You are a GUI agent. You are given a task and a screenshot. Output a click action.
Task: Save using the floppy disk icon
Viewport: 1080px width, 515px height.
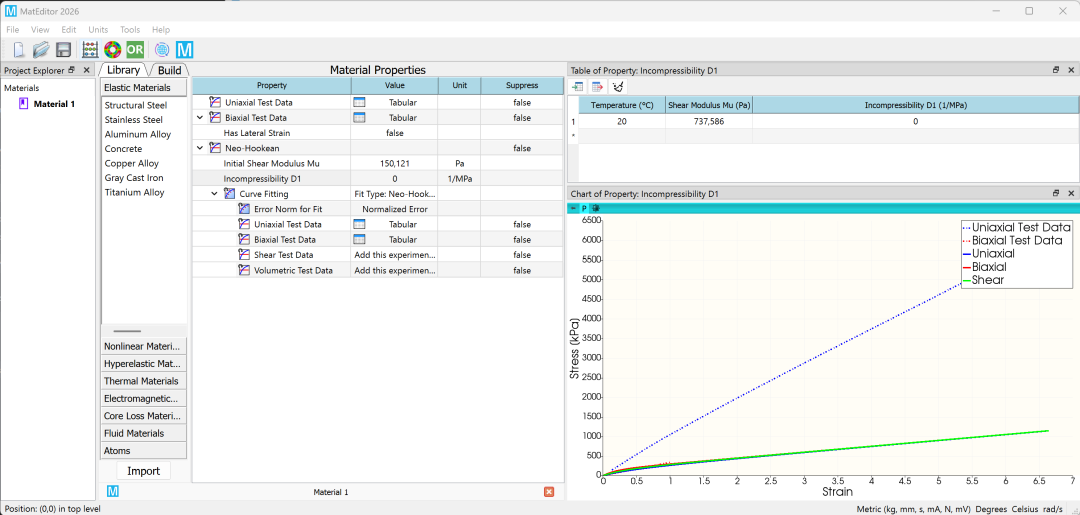63,50
